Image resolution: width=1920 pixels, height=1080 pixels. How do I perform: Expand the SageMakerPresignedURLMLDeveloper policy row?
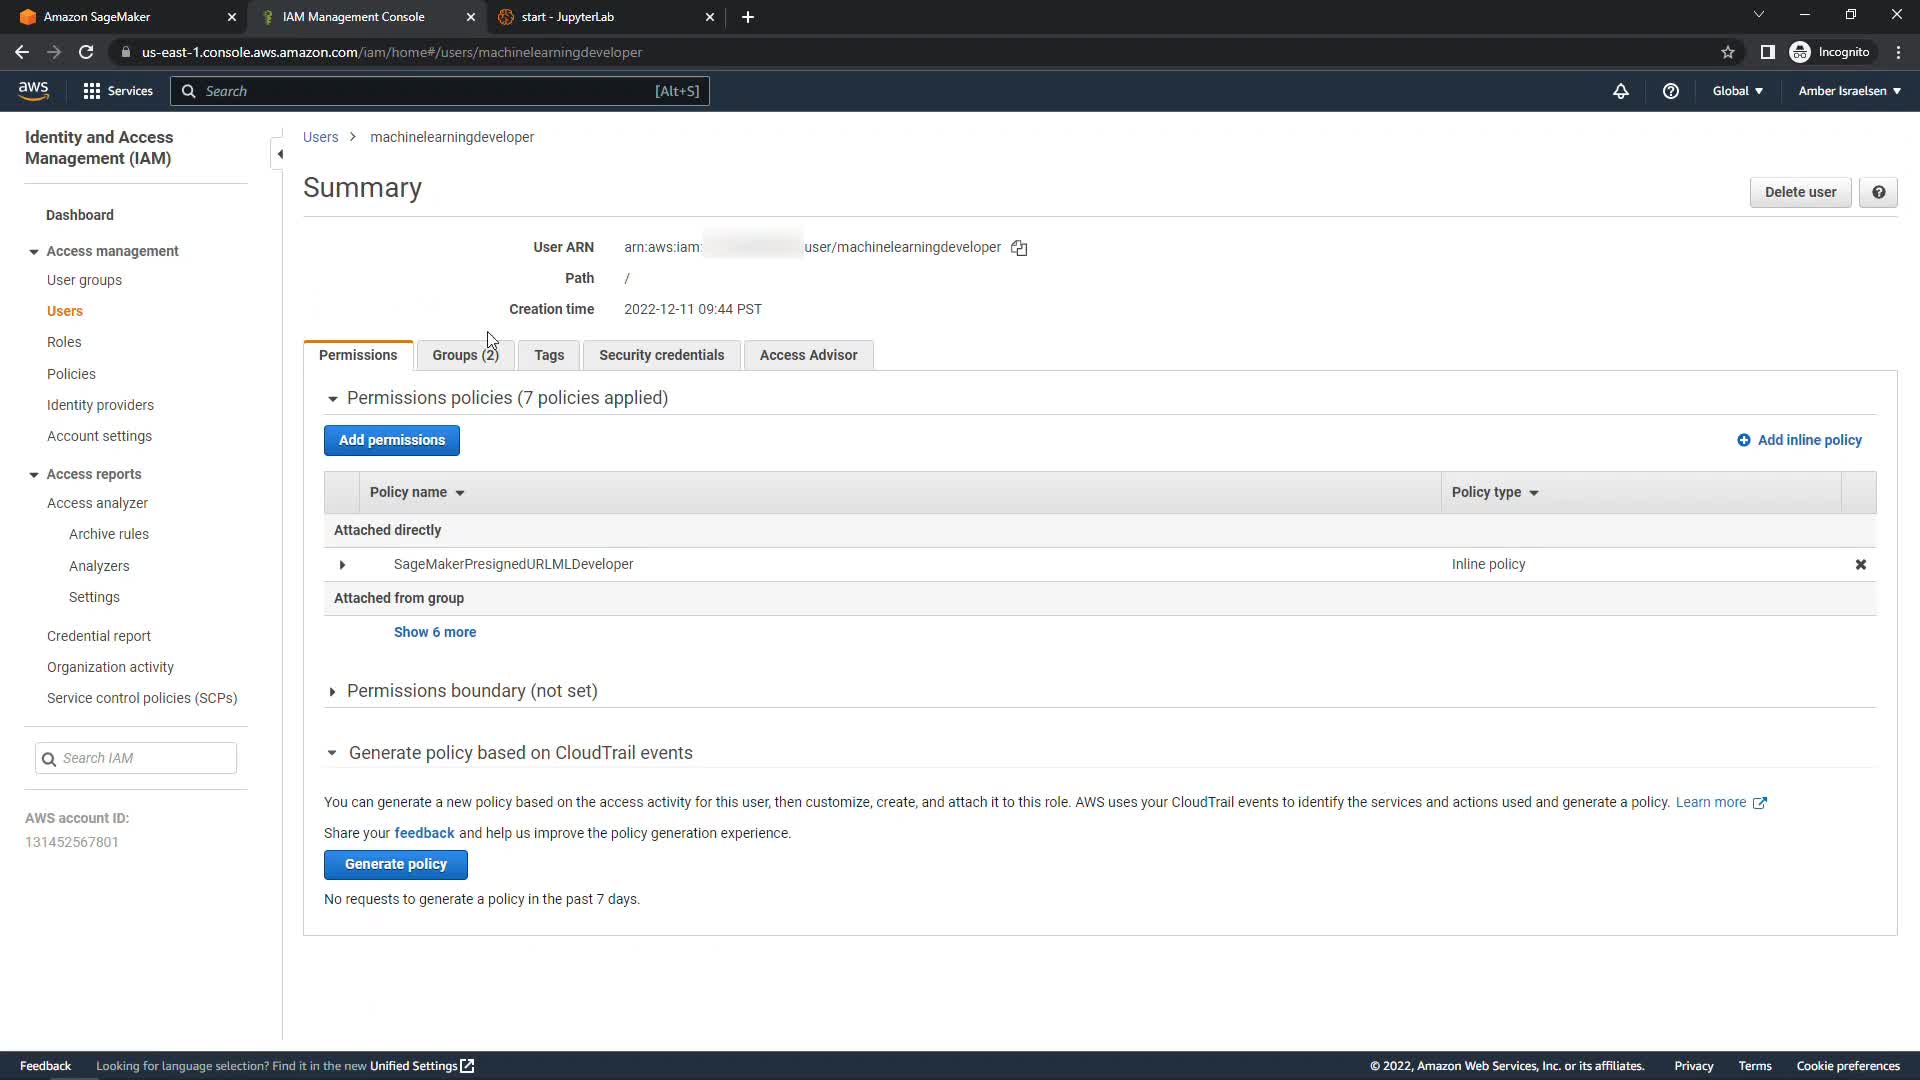342,565
